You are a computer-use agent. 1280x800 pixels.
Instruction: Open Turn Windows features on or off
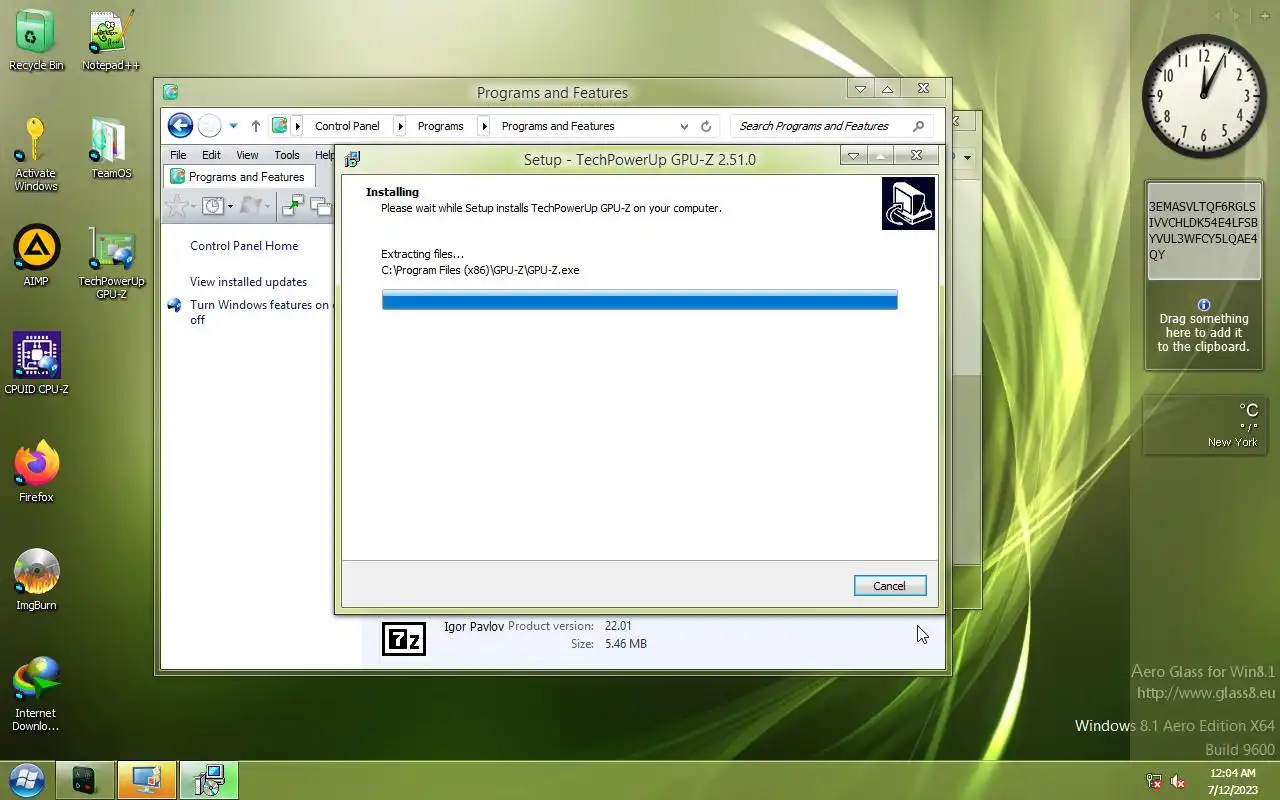(259, 312)
